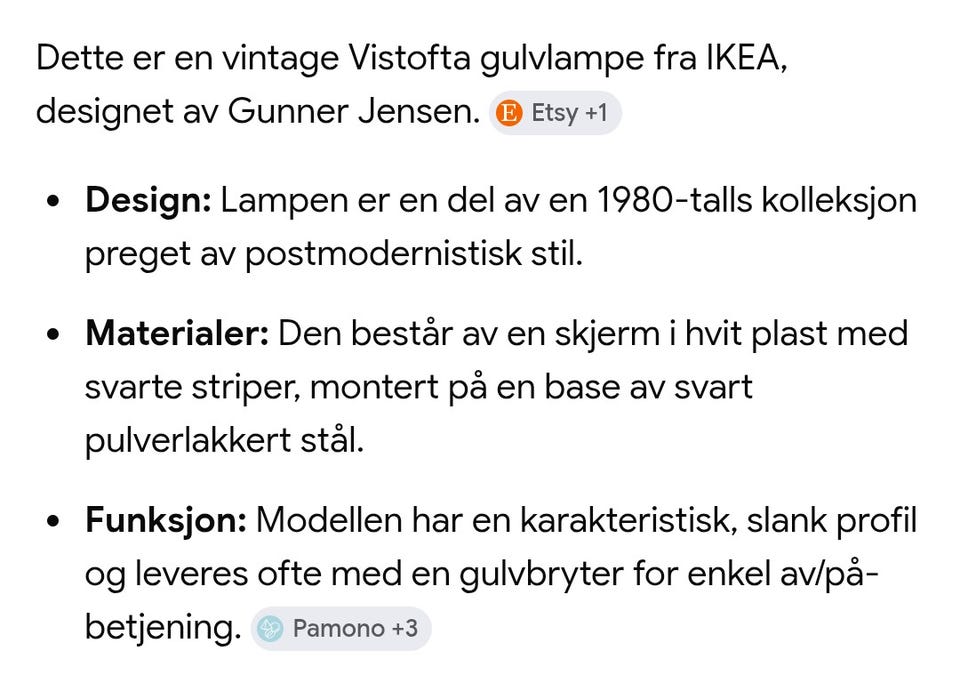
Task: Click the bold Funksjon: label
Action: 166,521
